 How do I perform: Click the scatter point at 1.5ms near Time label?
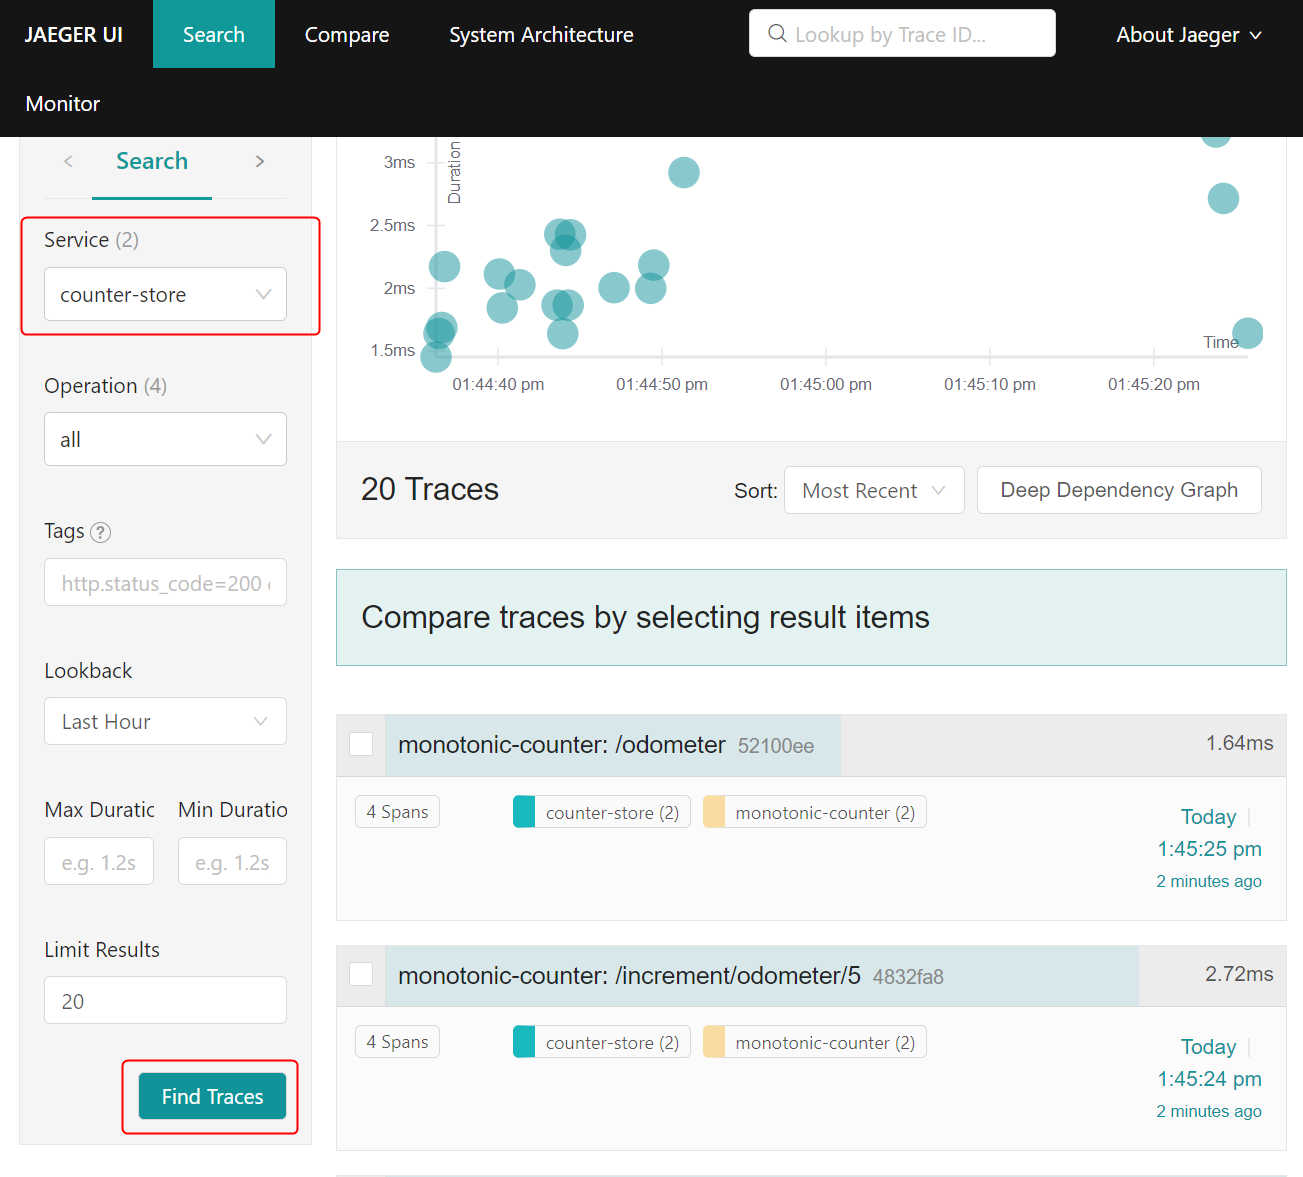tap(1248, 333)
